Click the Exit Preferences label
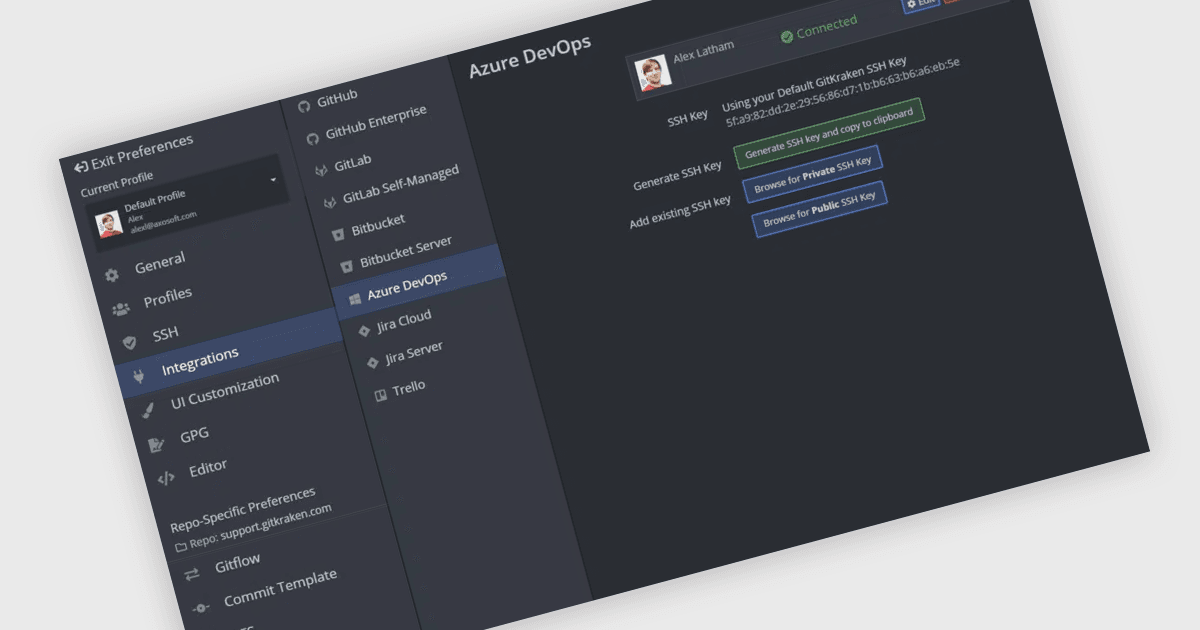 (x=142, y=150)
